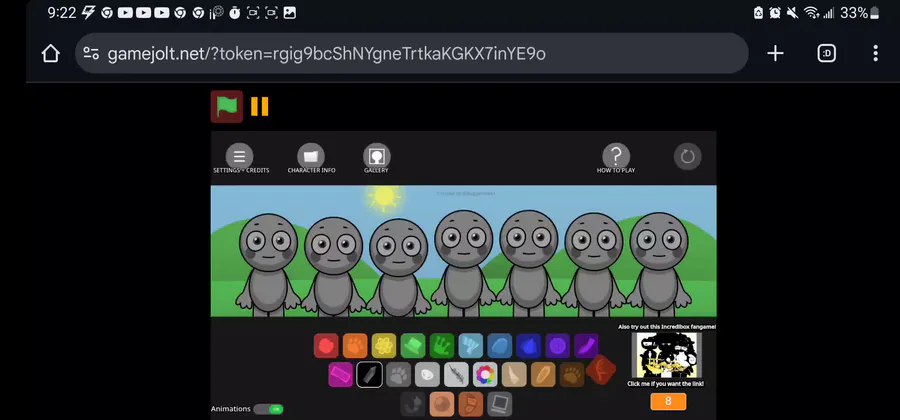Screen dimensions: 900x420
Task: Select the tan horn icon
Action: [x=514, y=375]
